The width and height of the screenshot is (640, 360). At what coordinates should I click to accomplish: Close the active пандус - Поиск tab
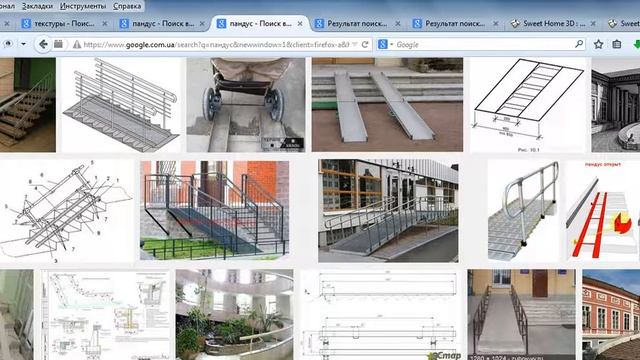[300, 24]
